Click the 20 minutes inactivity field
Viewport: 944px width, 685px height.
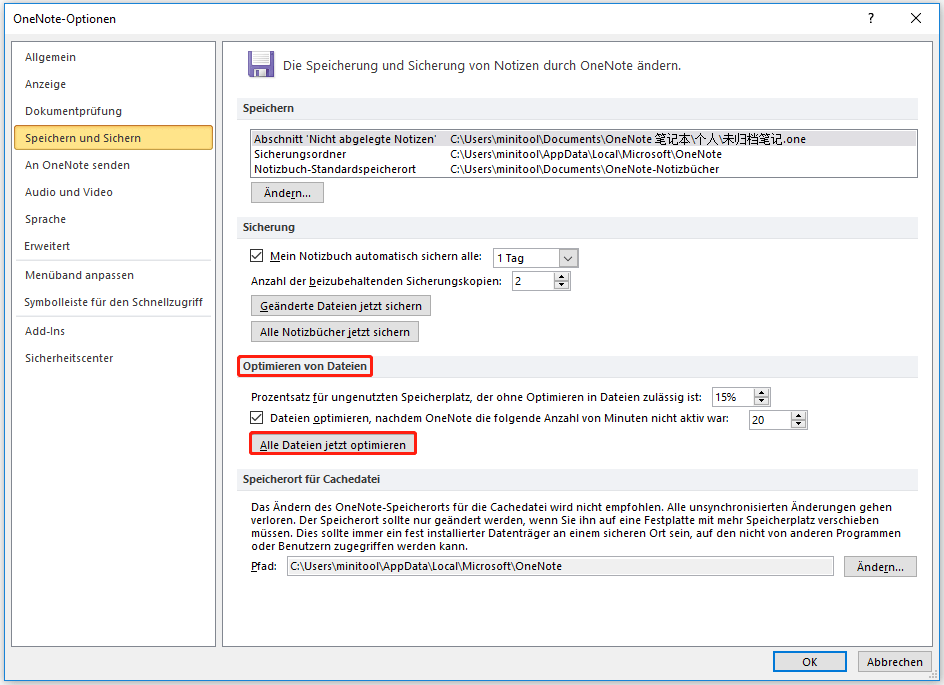click(x=770, y=420)
